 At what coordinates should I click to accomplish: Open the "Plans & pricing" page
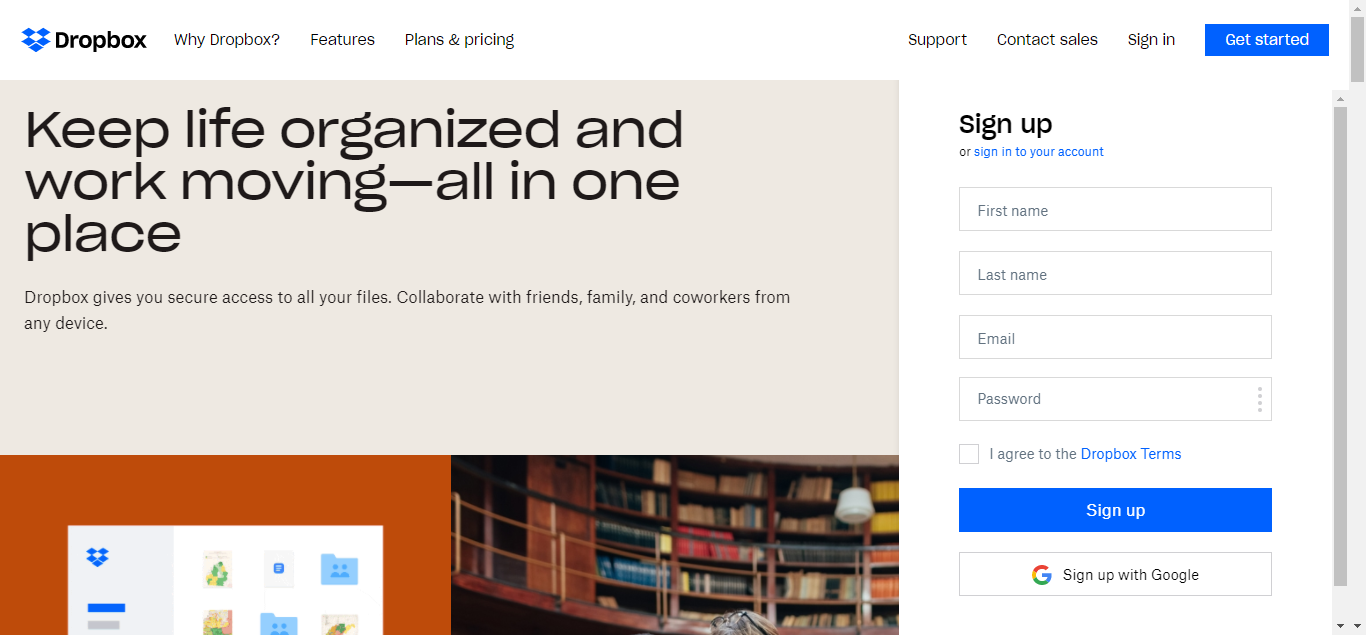point(459,40)
